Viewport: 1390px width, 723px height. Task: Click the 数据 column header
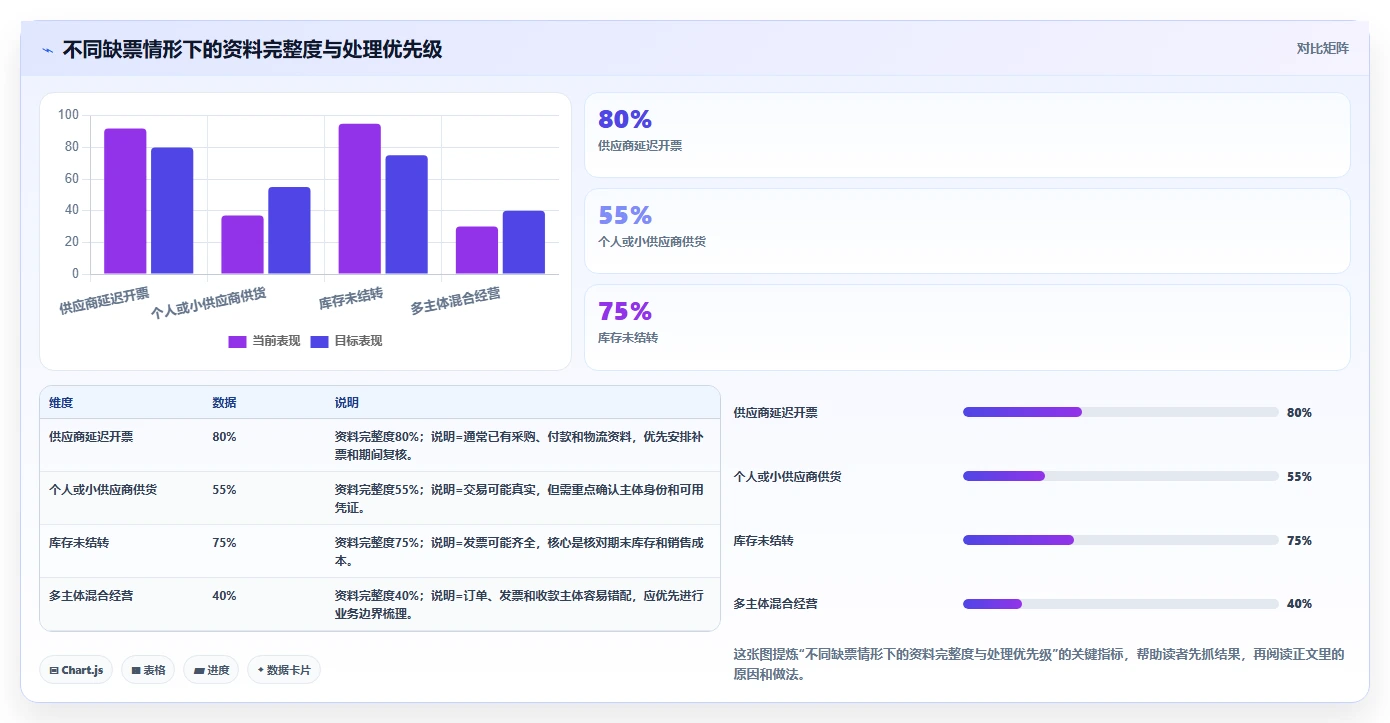224,403
